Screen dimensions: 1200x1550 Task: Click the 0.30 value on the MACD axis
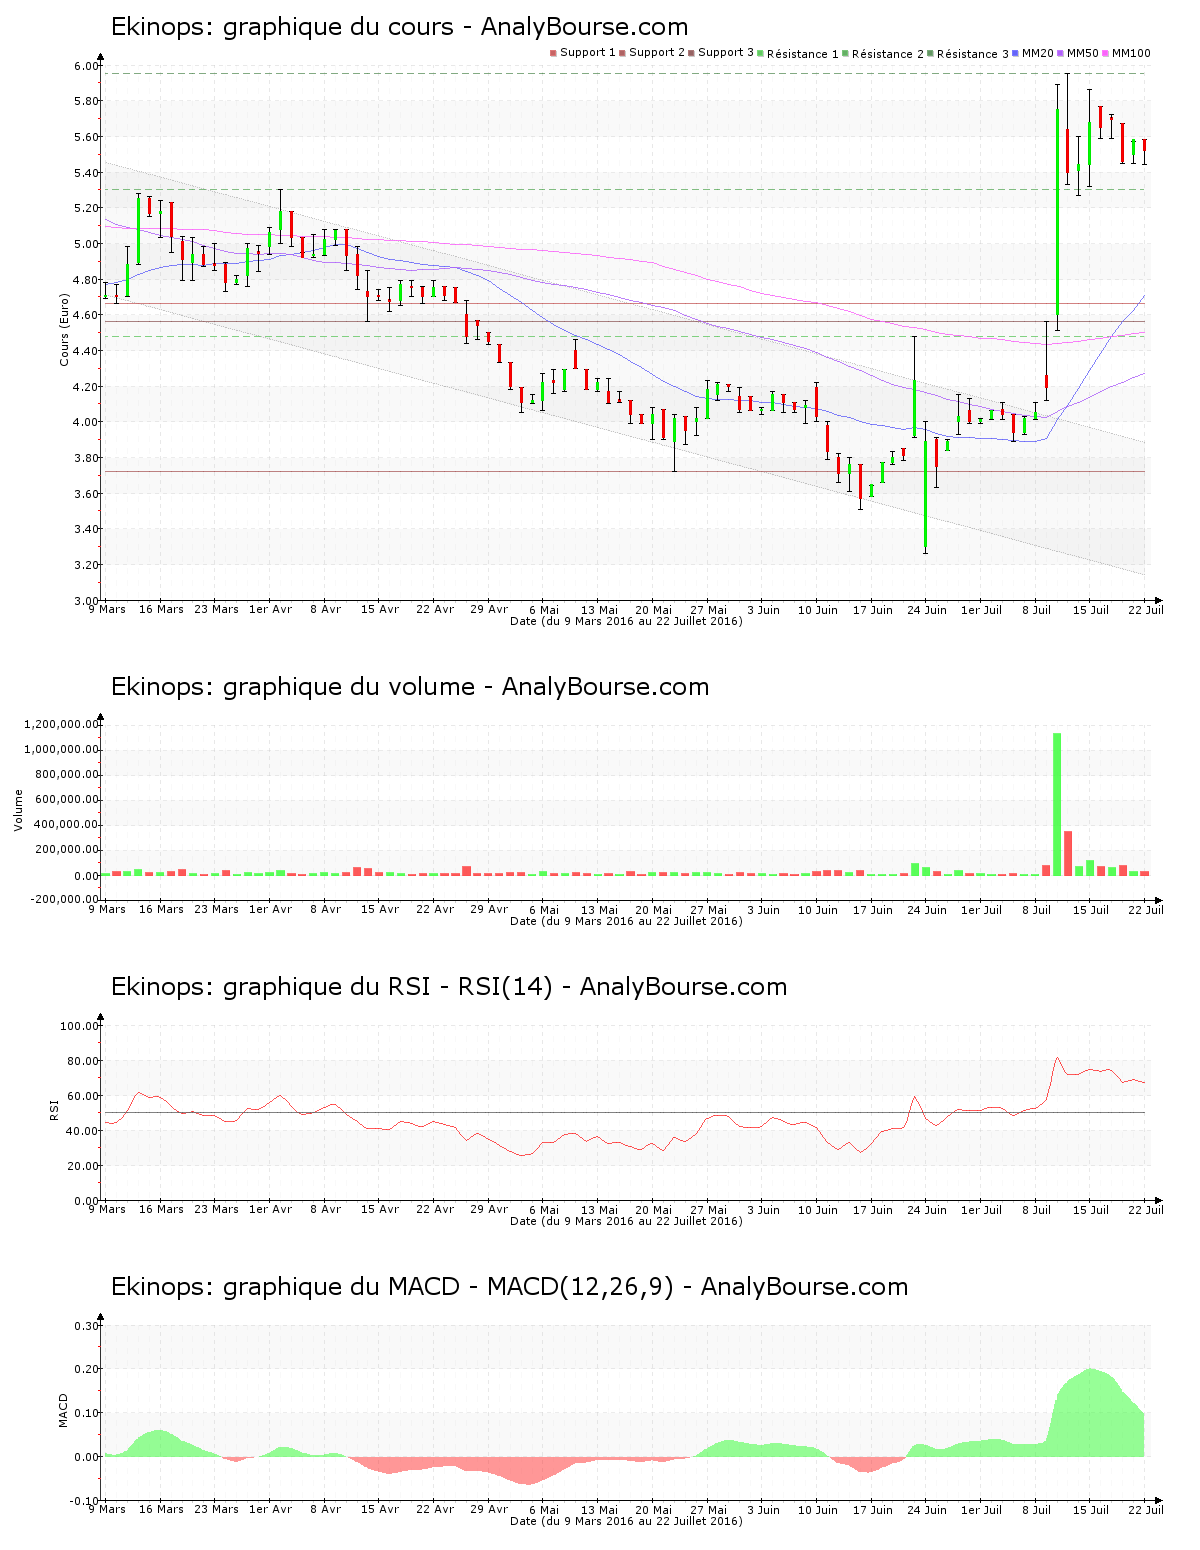87,1326
